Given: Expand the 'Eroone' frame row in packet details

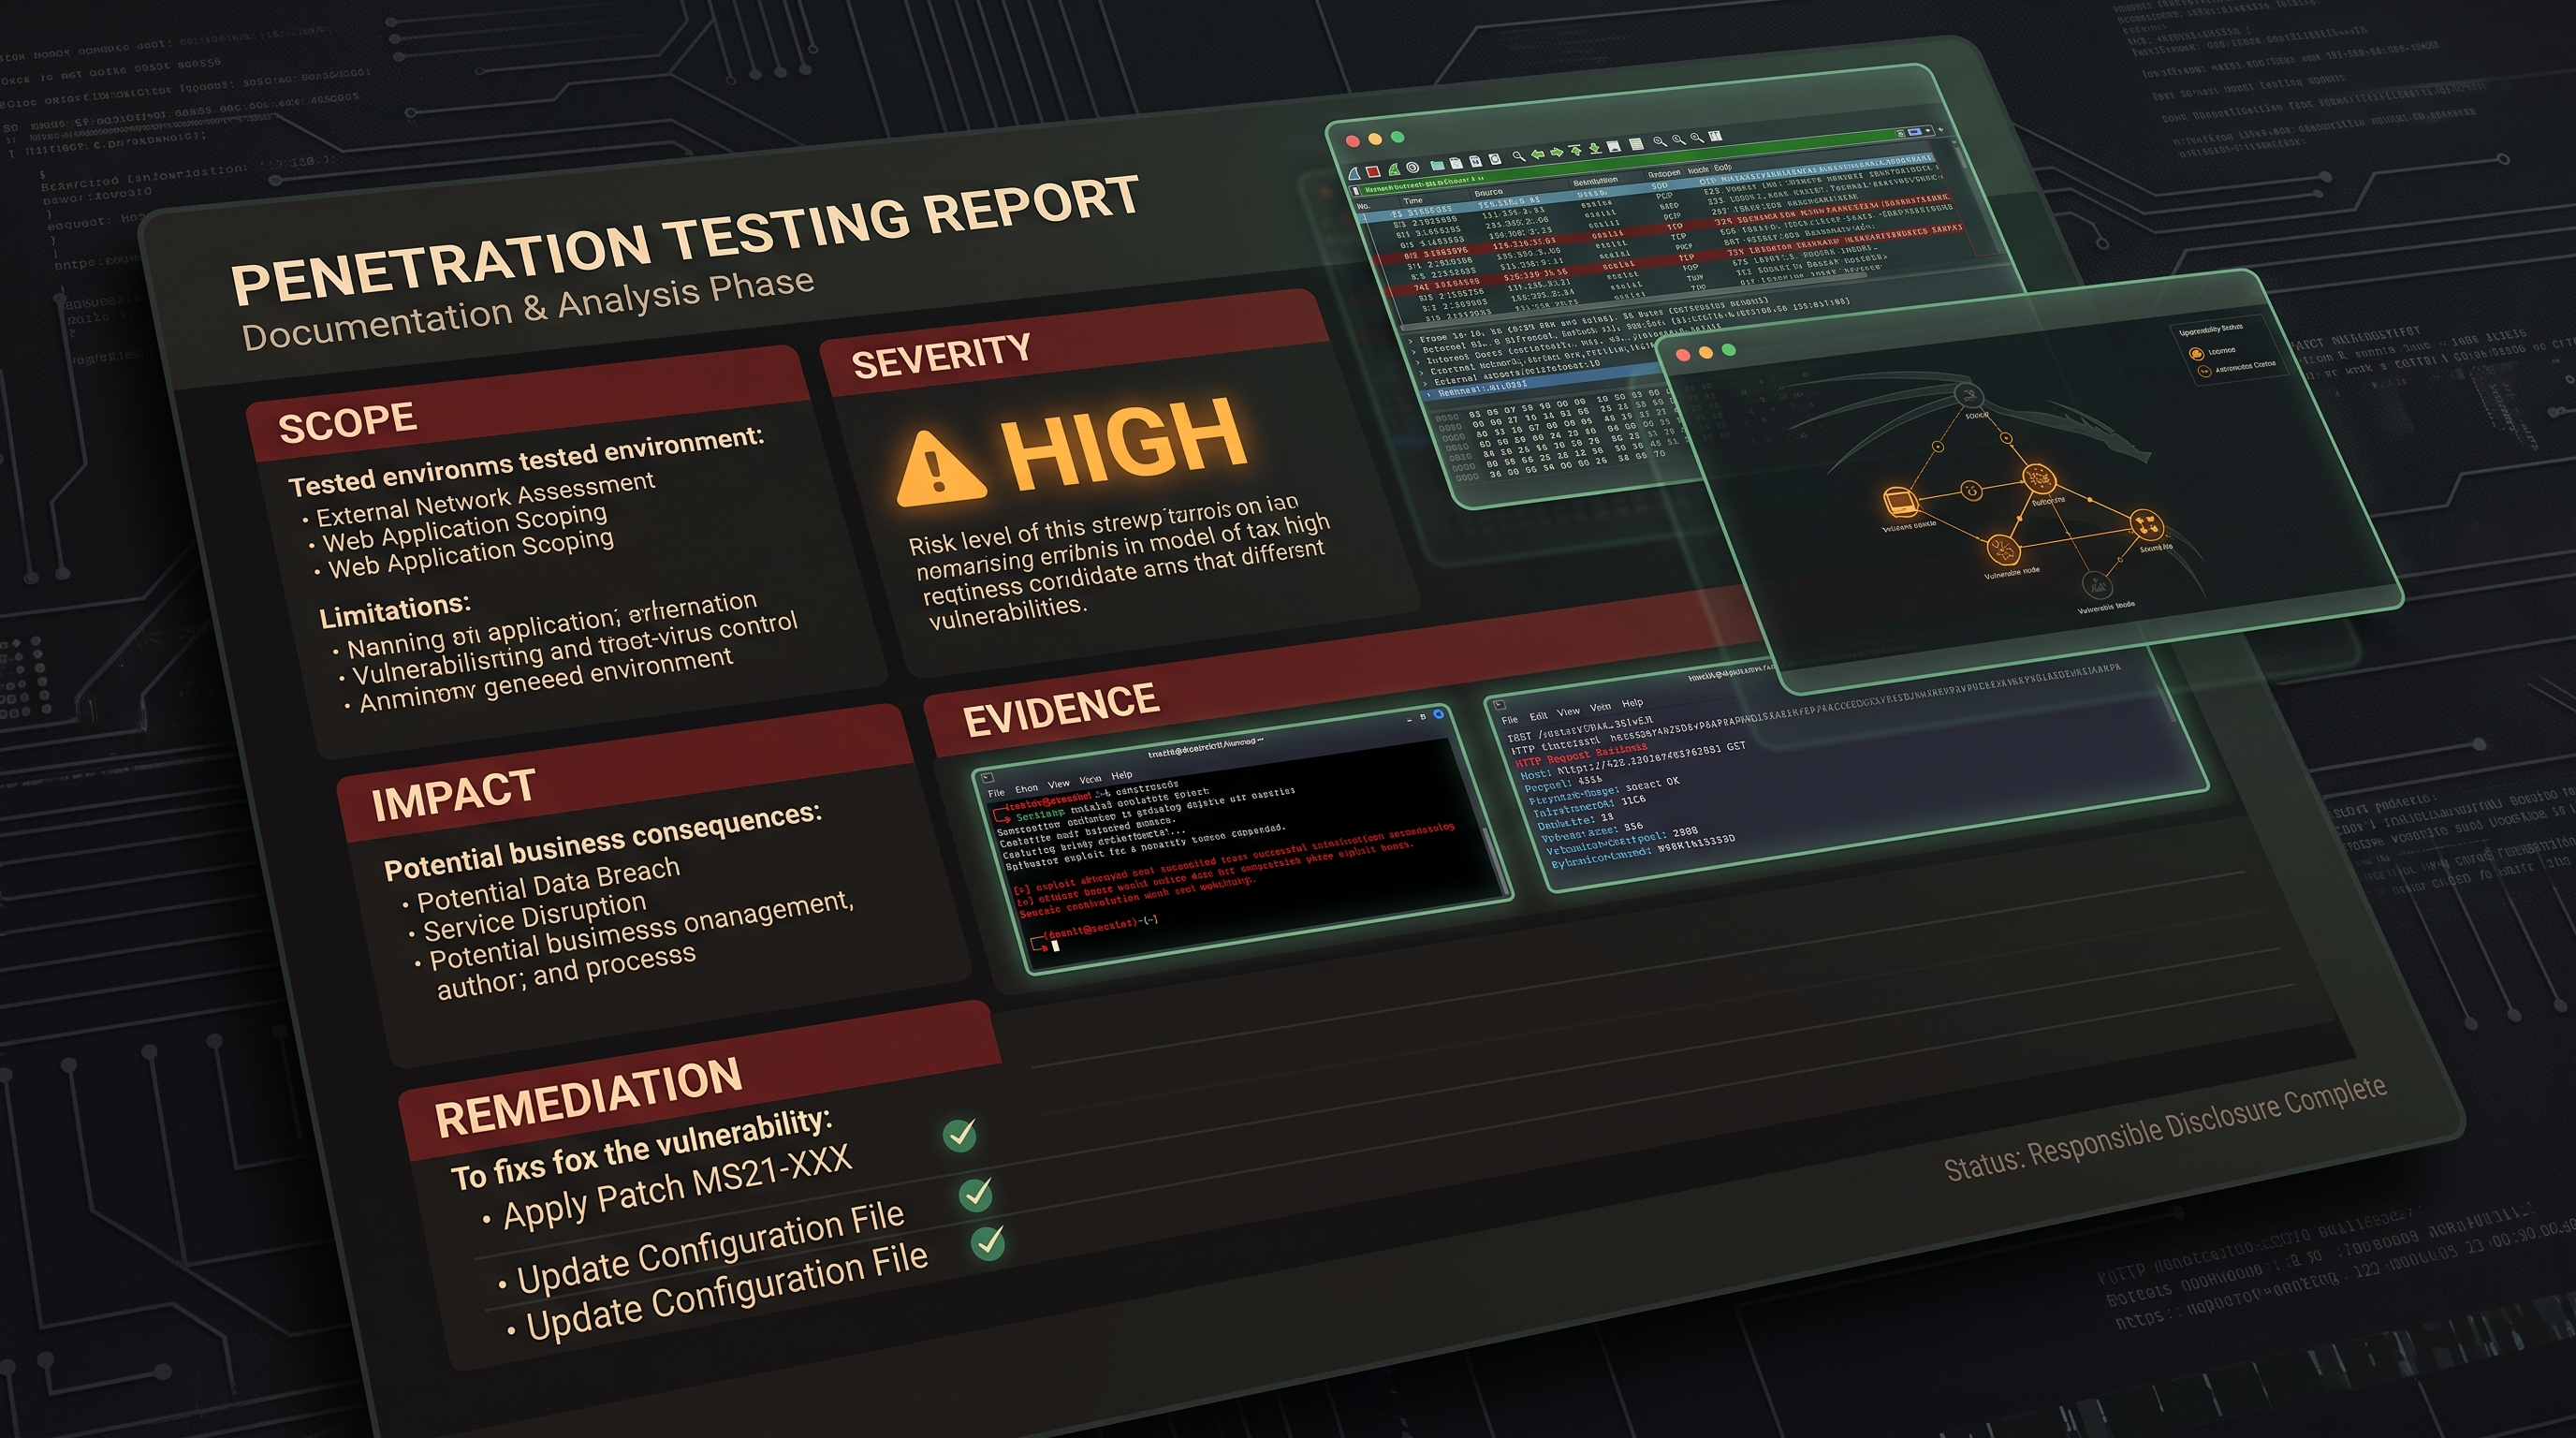Looking at the screenshot, I should pyautogui.click(x=1411, y=342).
